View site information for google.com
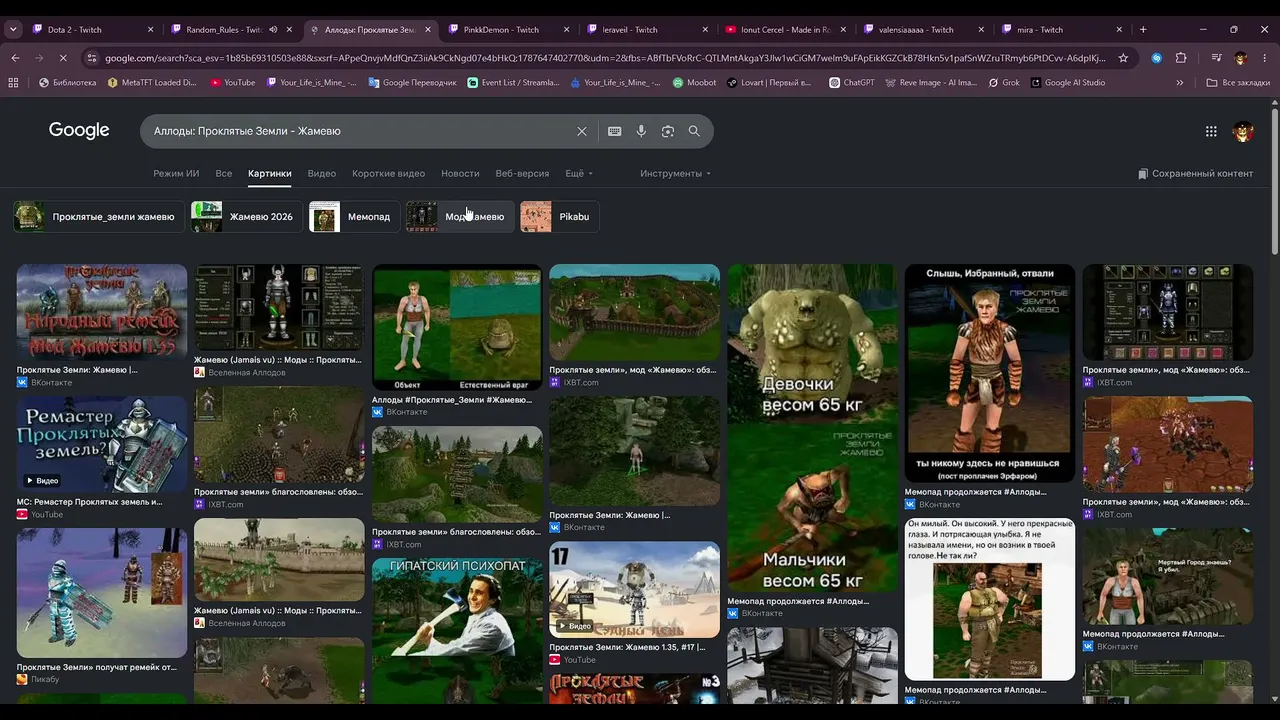The width and height of the screenshot is (1280, 720). tap(92, 58)
